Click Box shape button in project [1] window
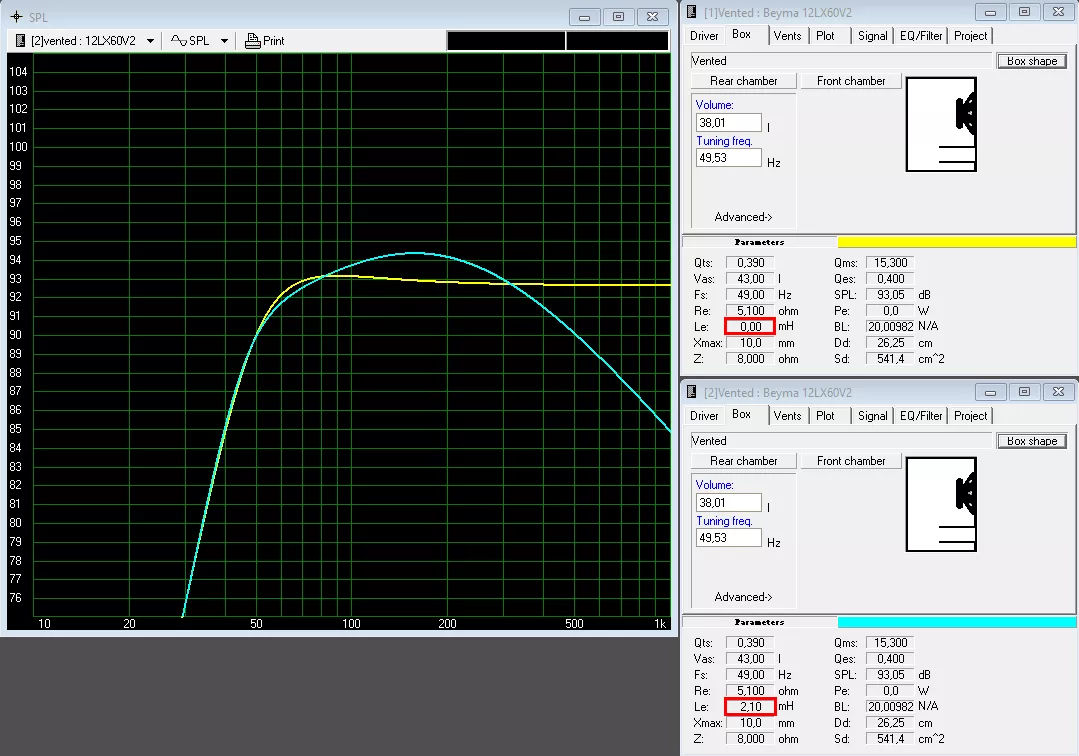The width and height of the screenshot is (1079, 756). tap(1031, 61)
